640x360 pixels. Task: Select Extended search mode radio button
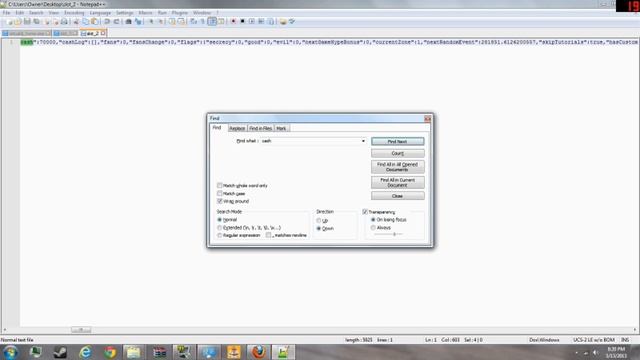(x=220, y=228)
